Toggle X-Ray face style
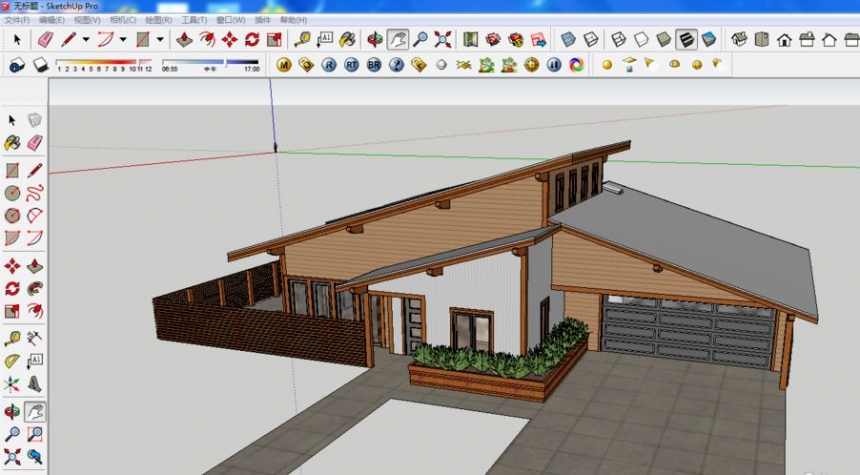Image resolution: width=860 pixels, height=475 pixels. coord(568,39)
